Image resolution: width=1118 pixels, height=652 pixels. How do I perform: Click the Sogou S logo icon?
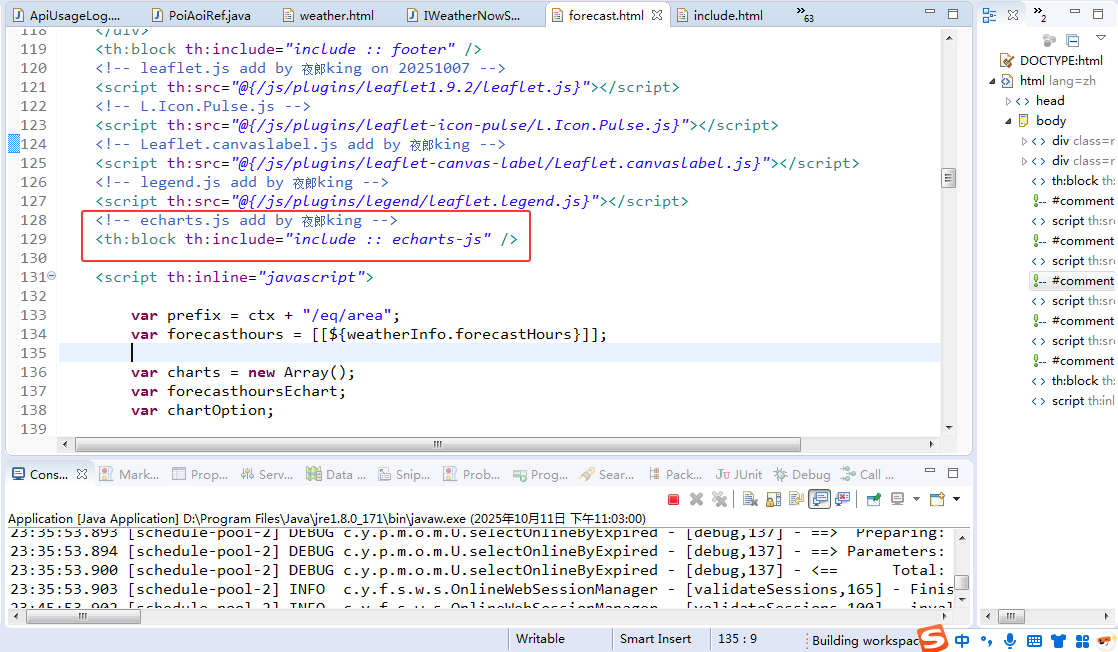tap(933, 638)
